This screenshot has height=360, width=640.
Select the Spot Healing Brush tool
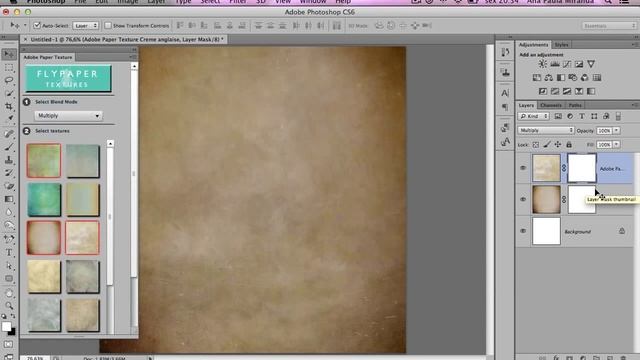tap(9, 133)
